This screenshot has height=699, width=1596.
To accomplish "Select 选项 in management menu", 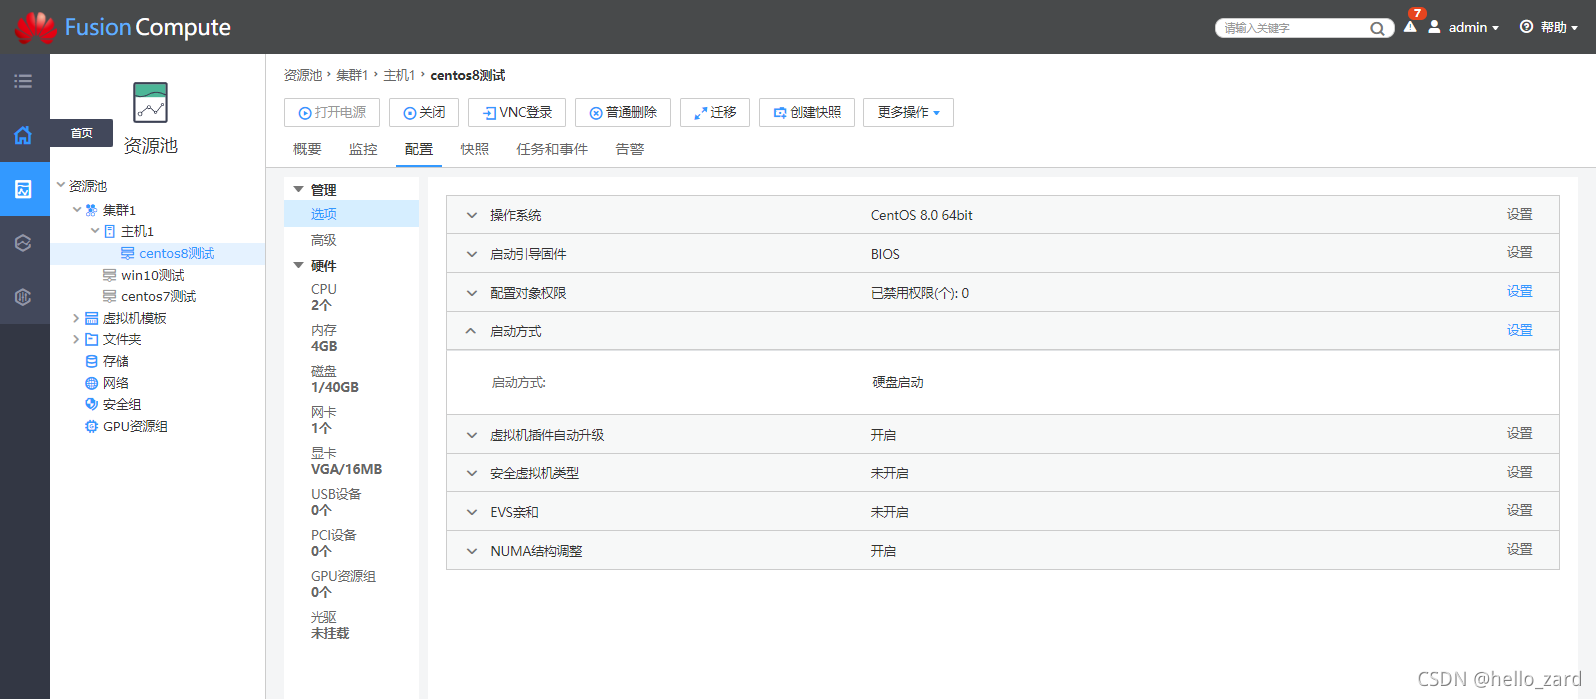I will coord(351,214).
